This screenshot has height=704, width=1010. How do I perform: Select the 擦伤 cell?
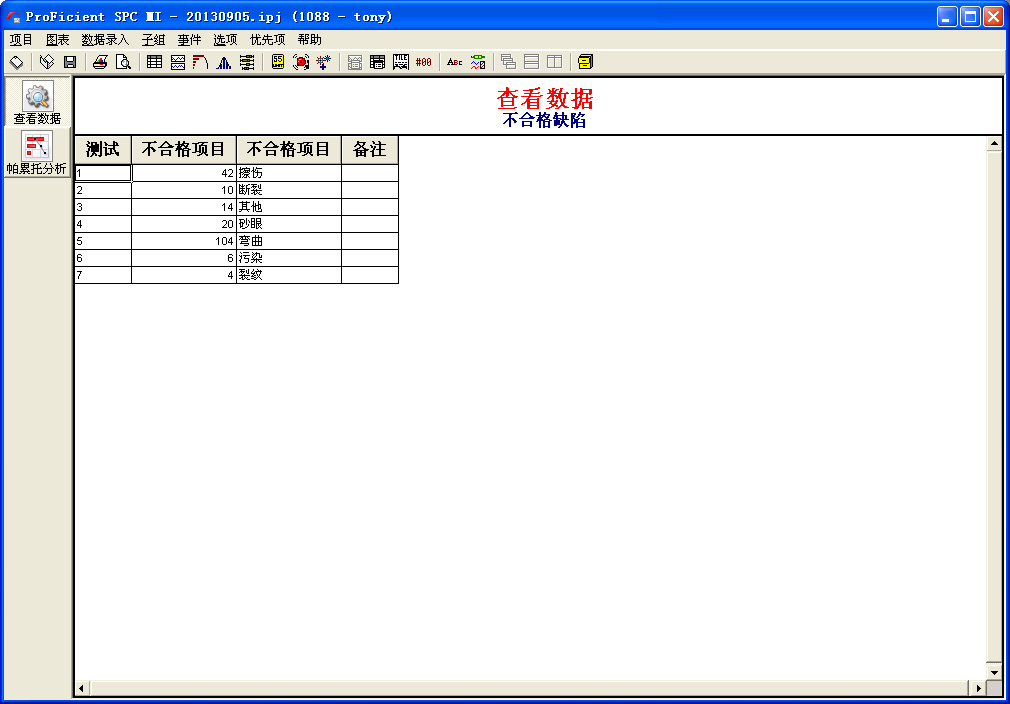point(289,173)
